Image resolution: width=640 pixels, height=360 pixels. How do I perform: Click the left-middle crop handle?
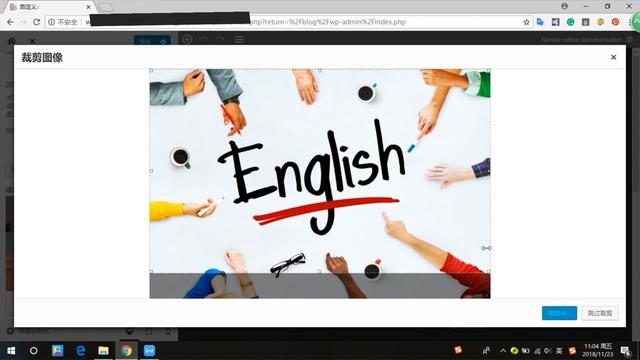click(x=151, y=171)
